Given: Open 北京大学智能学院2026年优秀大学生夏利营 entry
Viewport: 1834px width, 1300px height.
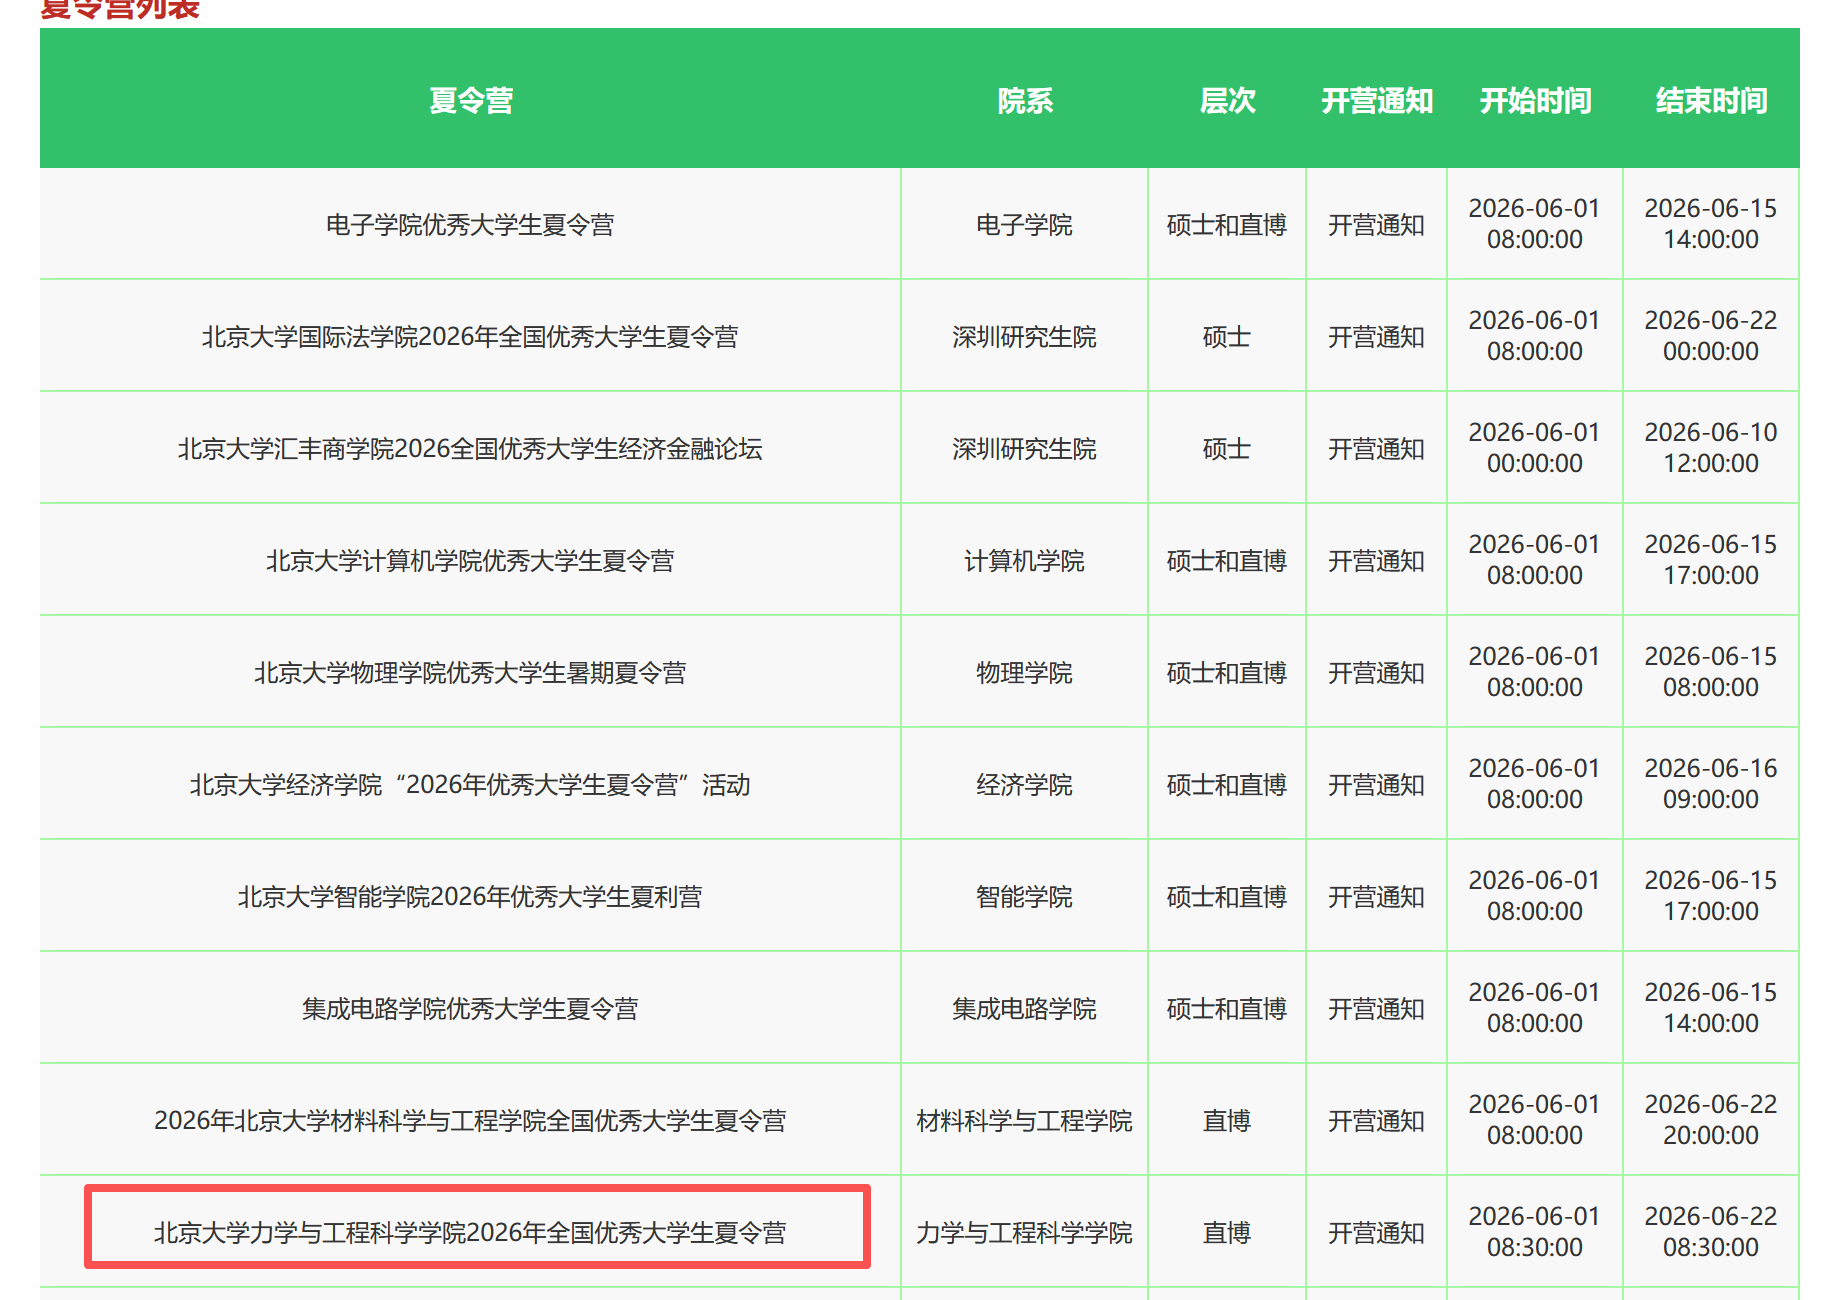Looking at the screenshot, I should (x=470, y=897).
